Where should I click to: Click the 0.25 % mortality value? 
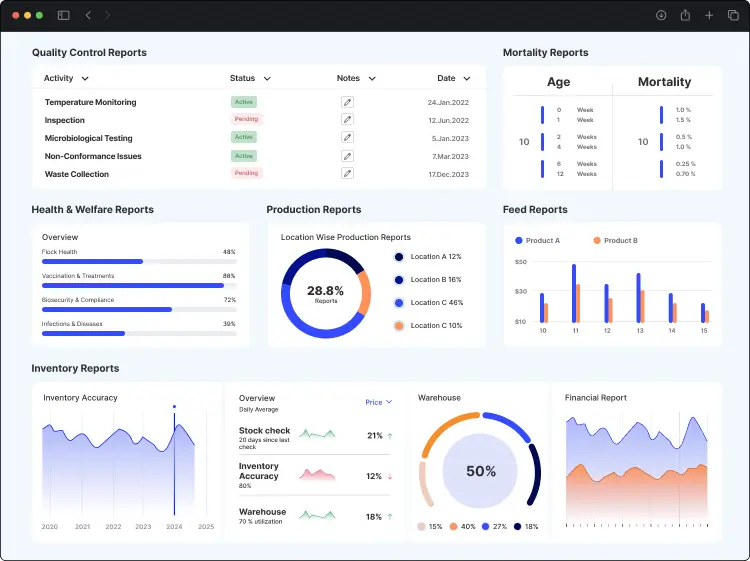685,164
